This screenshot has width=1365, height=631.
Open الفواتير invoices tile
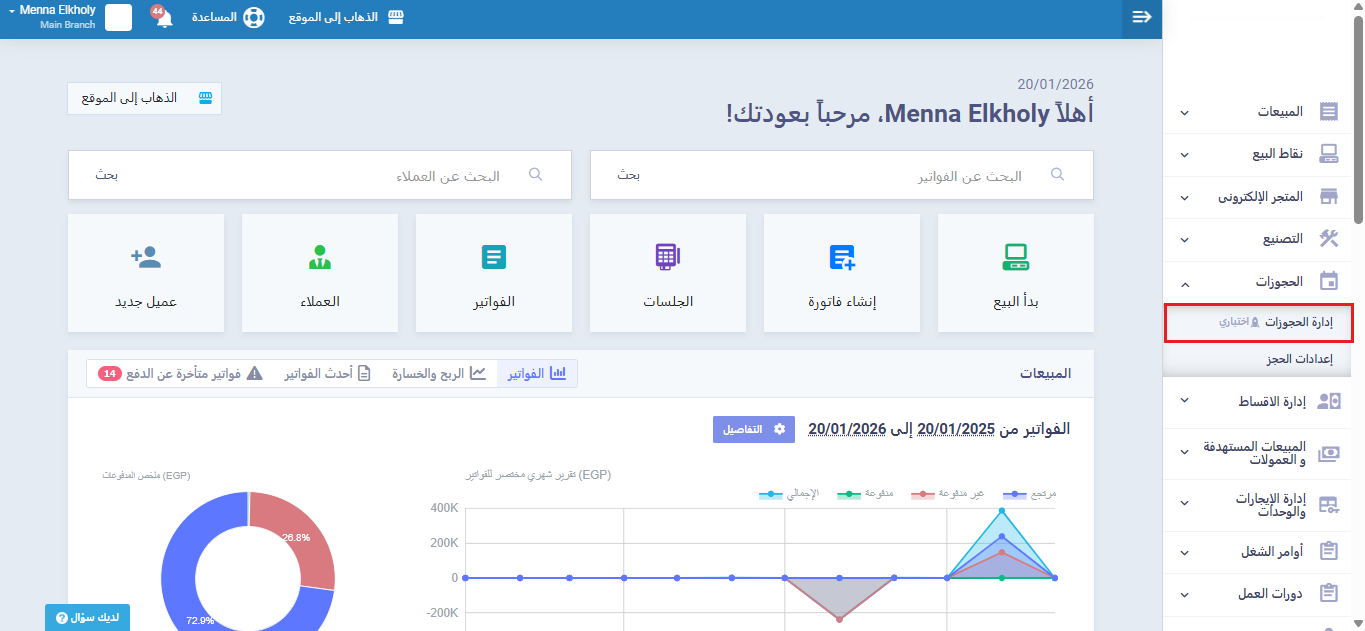click(x=493, y=272)
